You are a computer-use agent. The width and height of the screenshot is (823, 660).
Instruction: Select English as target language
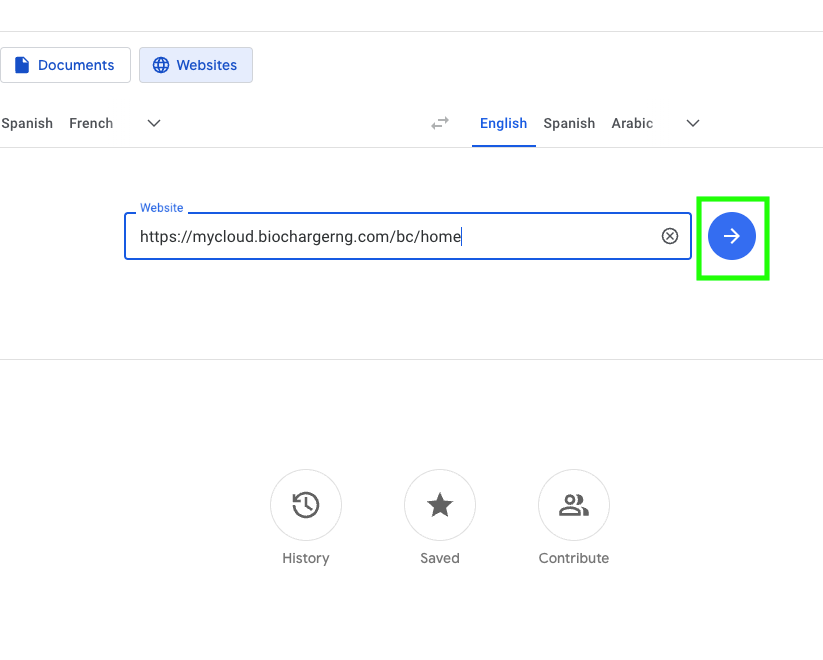(503, 123)
